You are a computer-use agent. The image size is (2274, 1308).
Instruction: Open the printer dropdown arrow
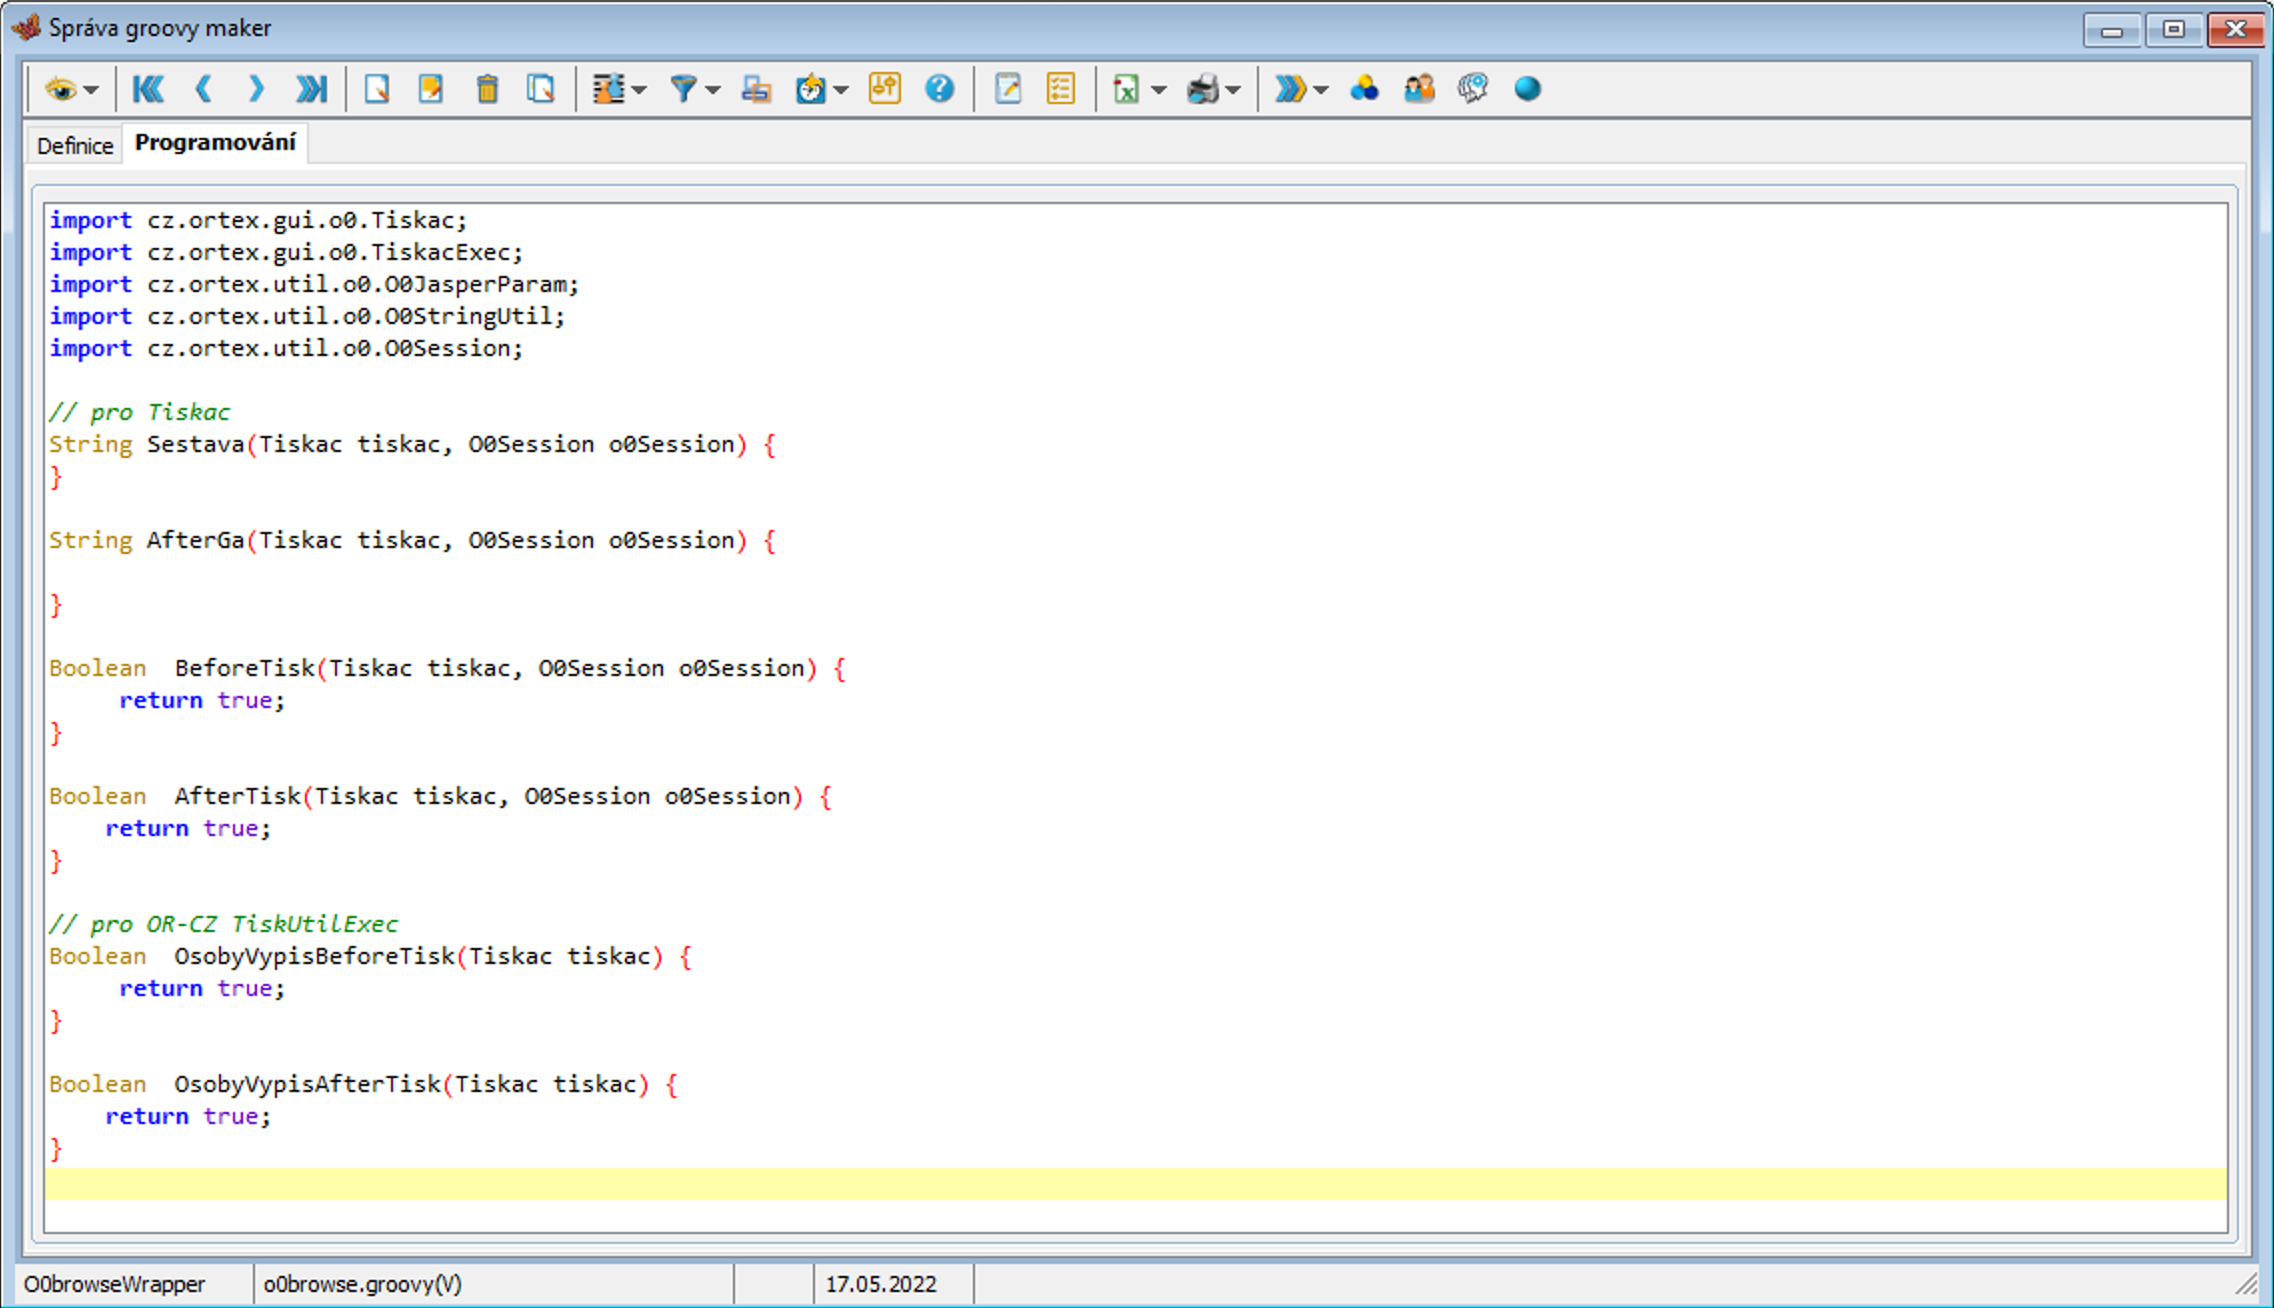coord(1234,90)
